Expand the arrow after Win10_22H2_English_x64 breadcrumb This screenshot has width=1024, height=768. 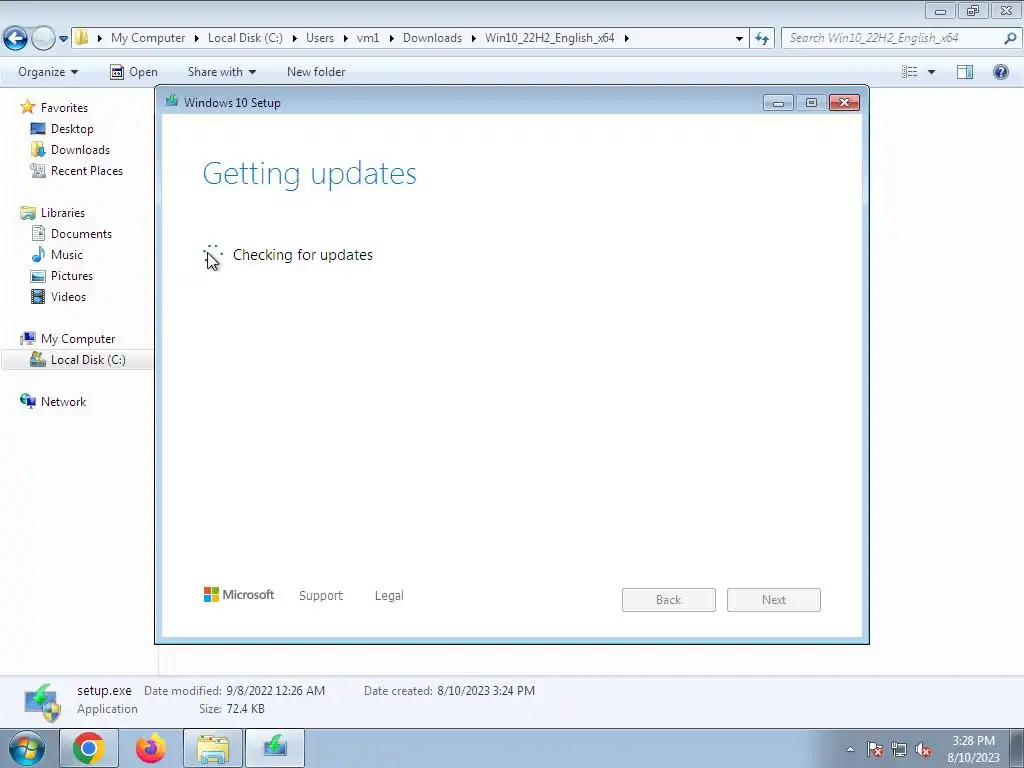pyautogui.click(x=626, y=39)
